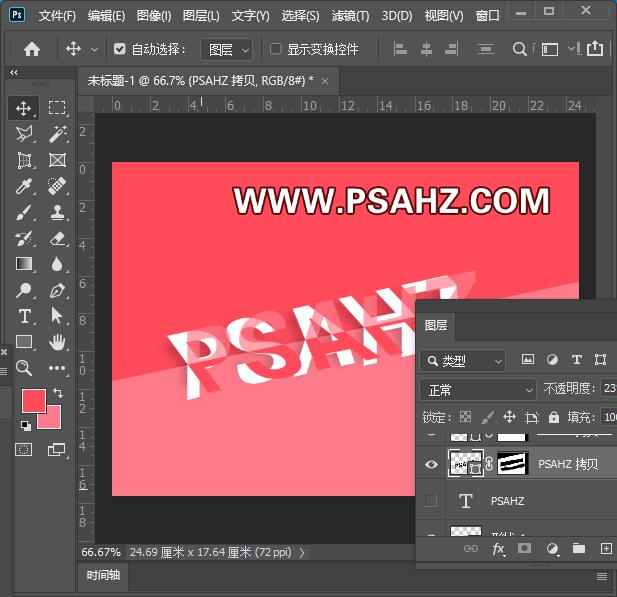The image size is (617, 597).
Task: Select the Rectangle shape tool
Action: click(24, 342)
